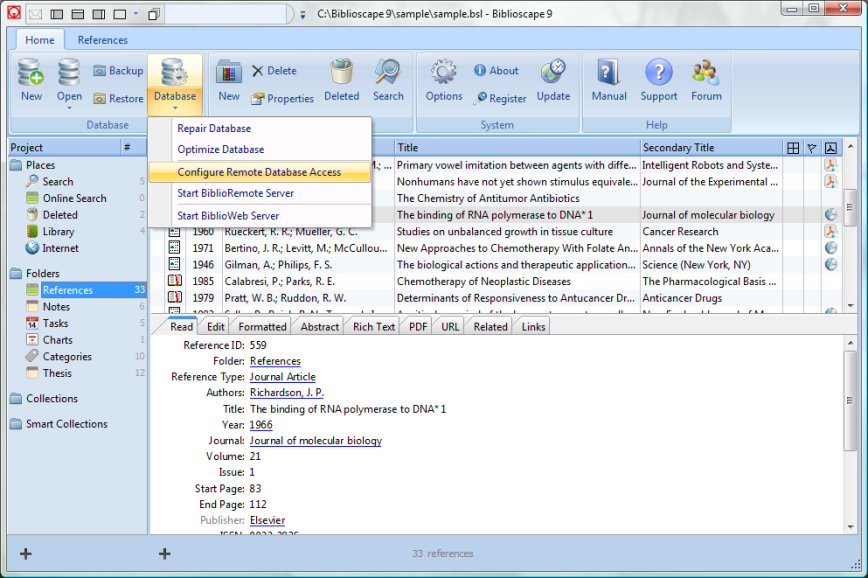Select Categories folder
Image resolution: width=868 pixels, height=578 pixels.
pyautogui.click(x=67, y=357)
